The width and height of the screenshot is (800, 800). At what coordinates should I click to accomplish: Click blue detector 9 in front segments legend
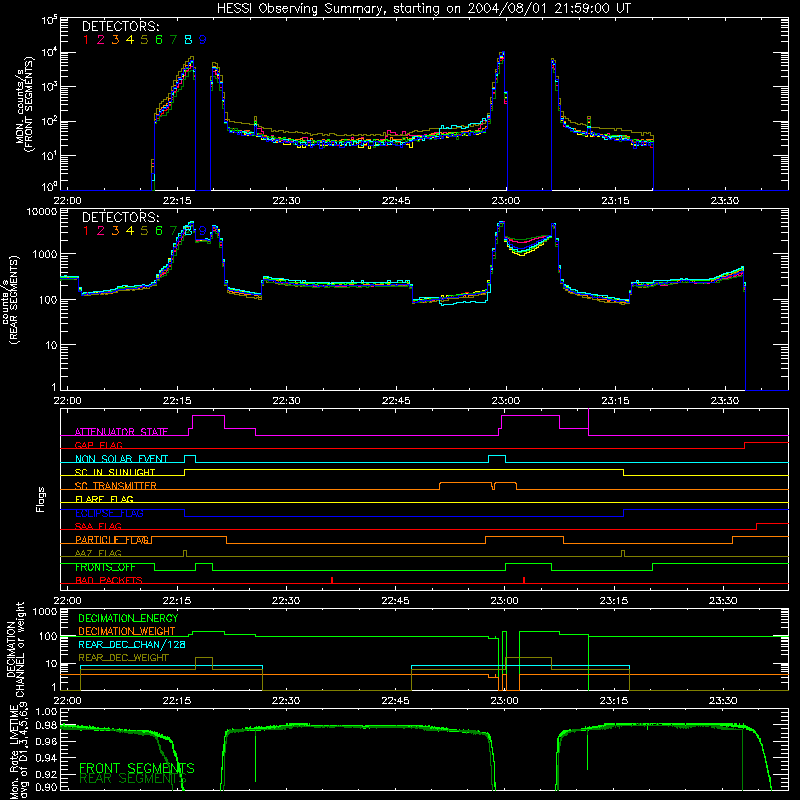point(203,40)
